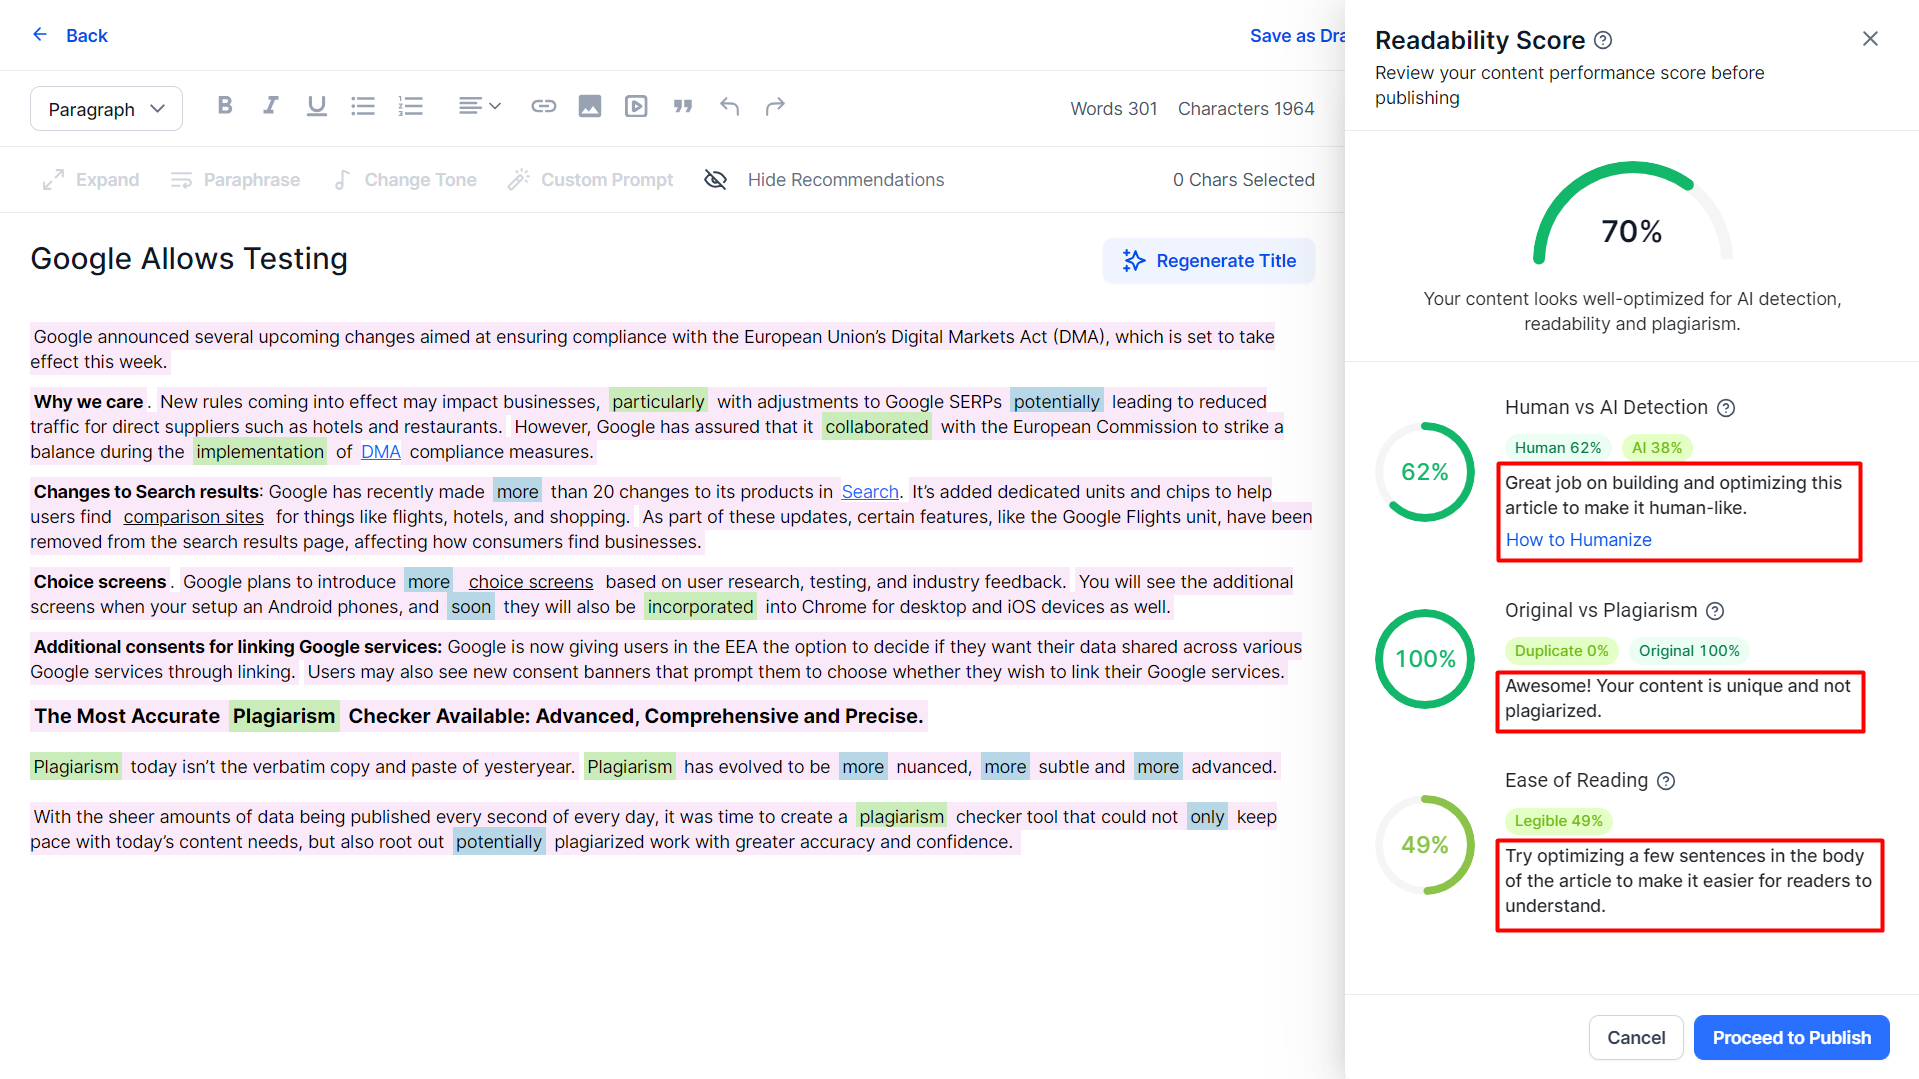Click the article title Google Allows Testing

pos(189,259)
